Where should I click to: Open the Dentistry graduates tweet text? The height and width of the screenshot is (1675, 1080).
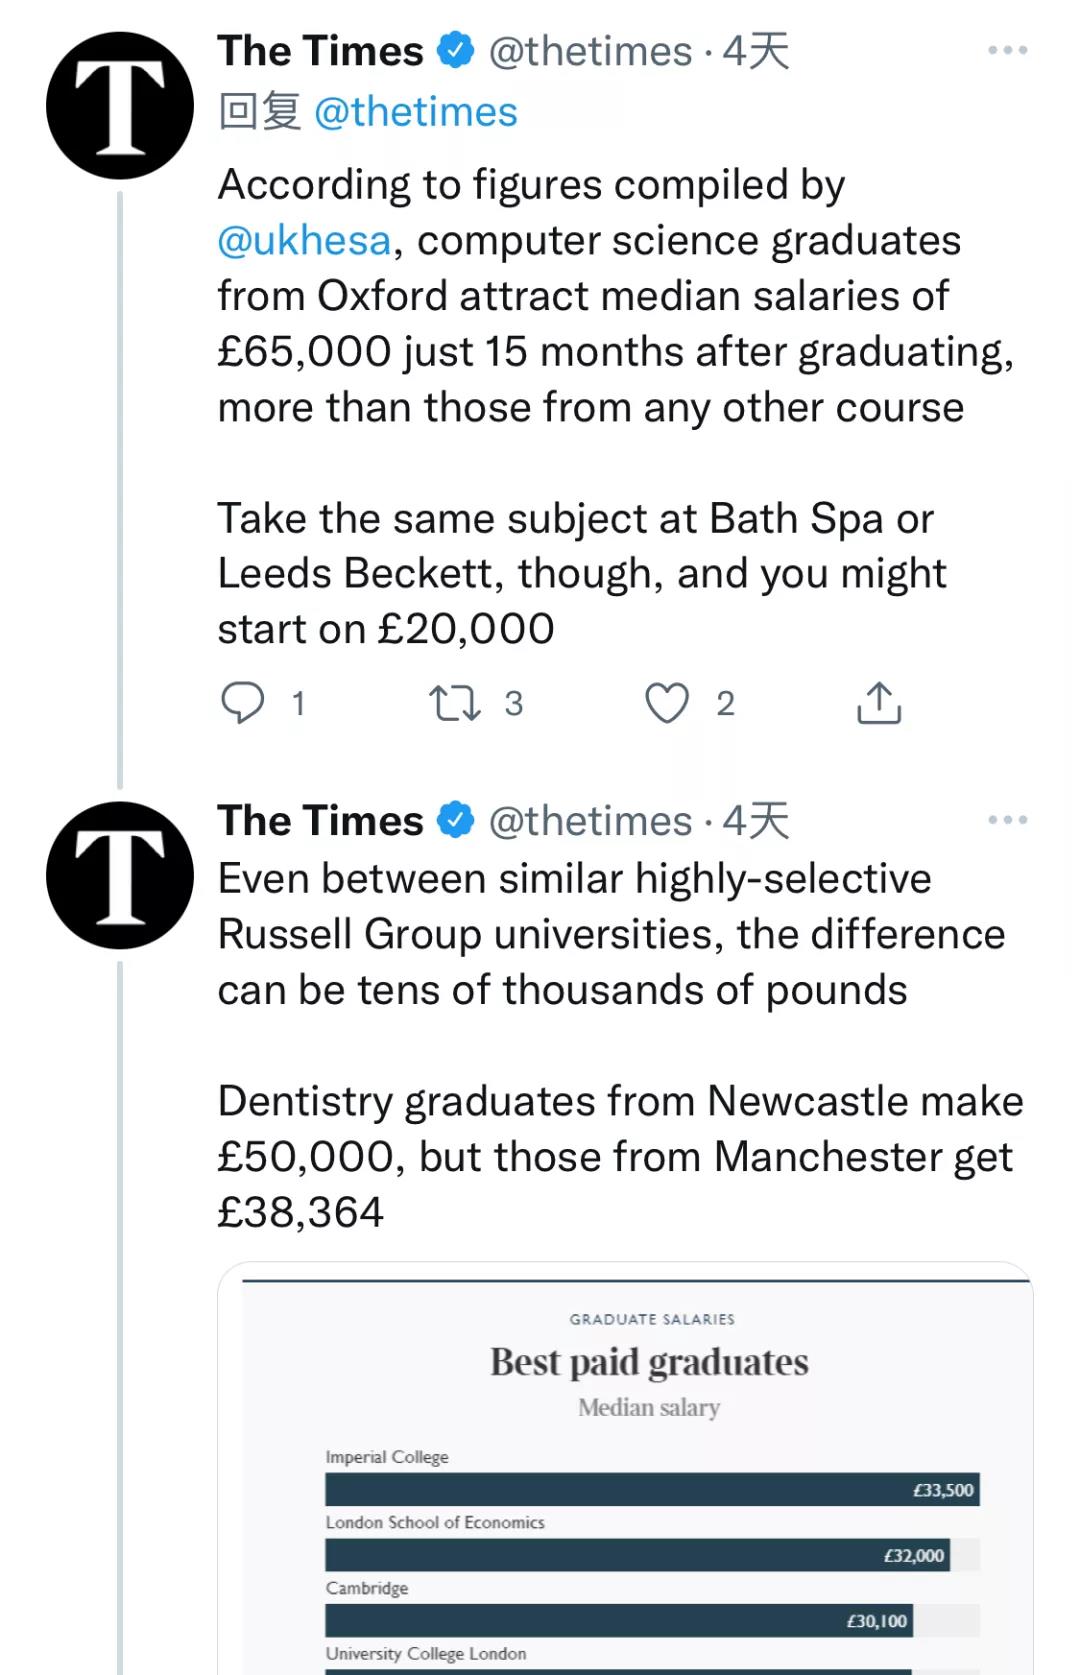click(x=620, y=1156)
